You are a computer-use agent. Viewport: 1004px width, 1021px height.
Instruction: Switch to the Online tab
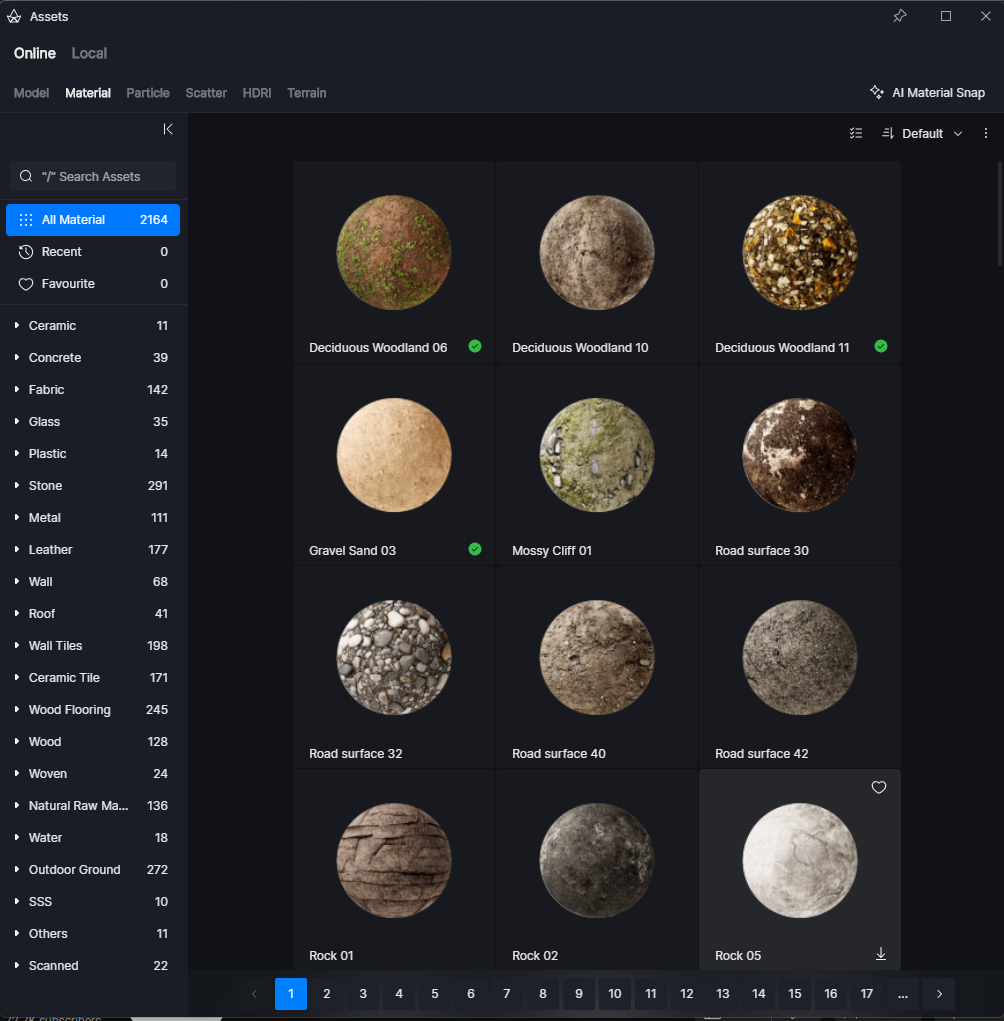(35, 53)
